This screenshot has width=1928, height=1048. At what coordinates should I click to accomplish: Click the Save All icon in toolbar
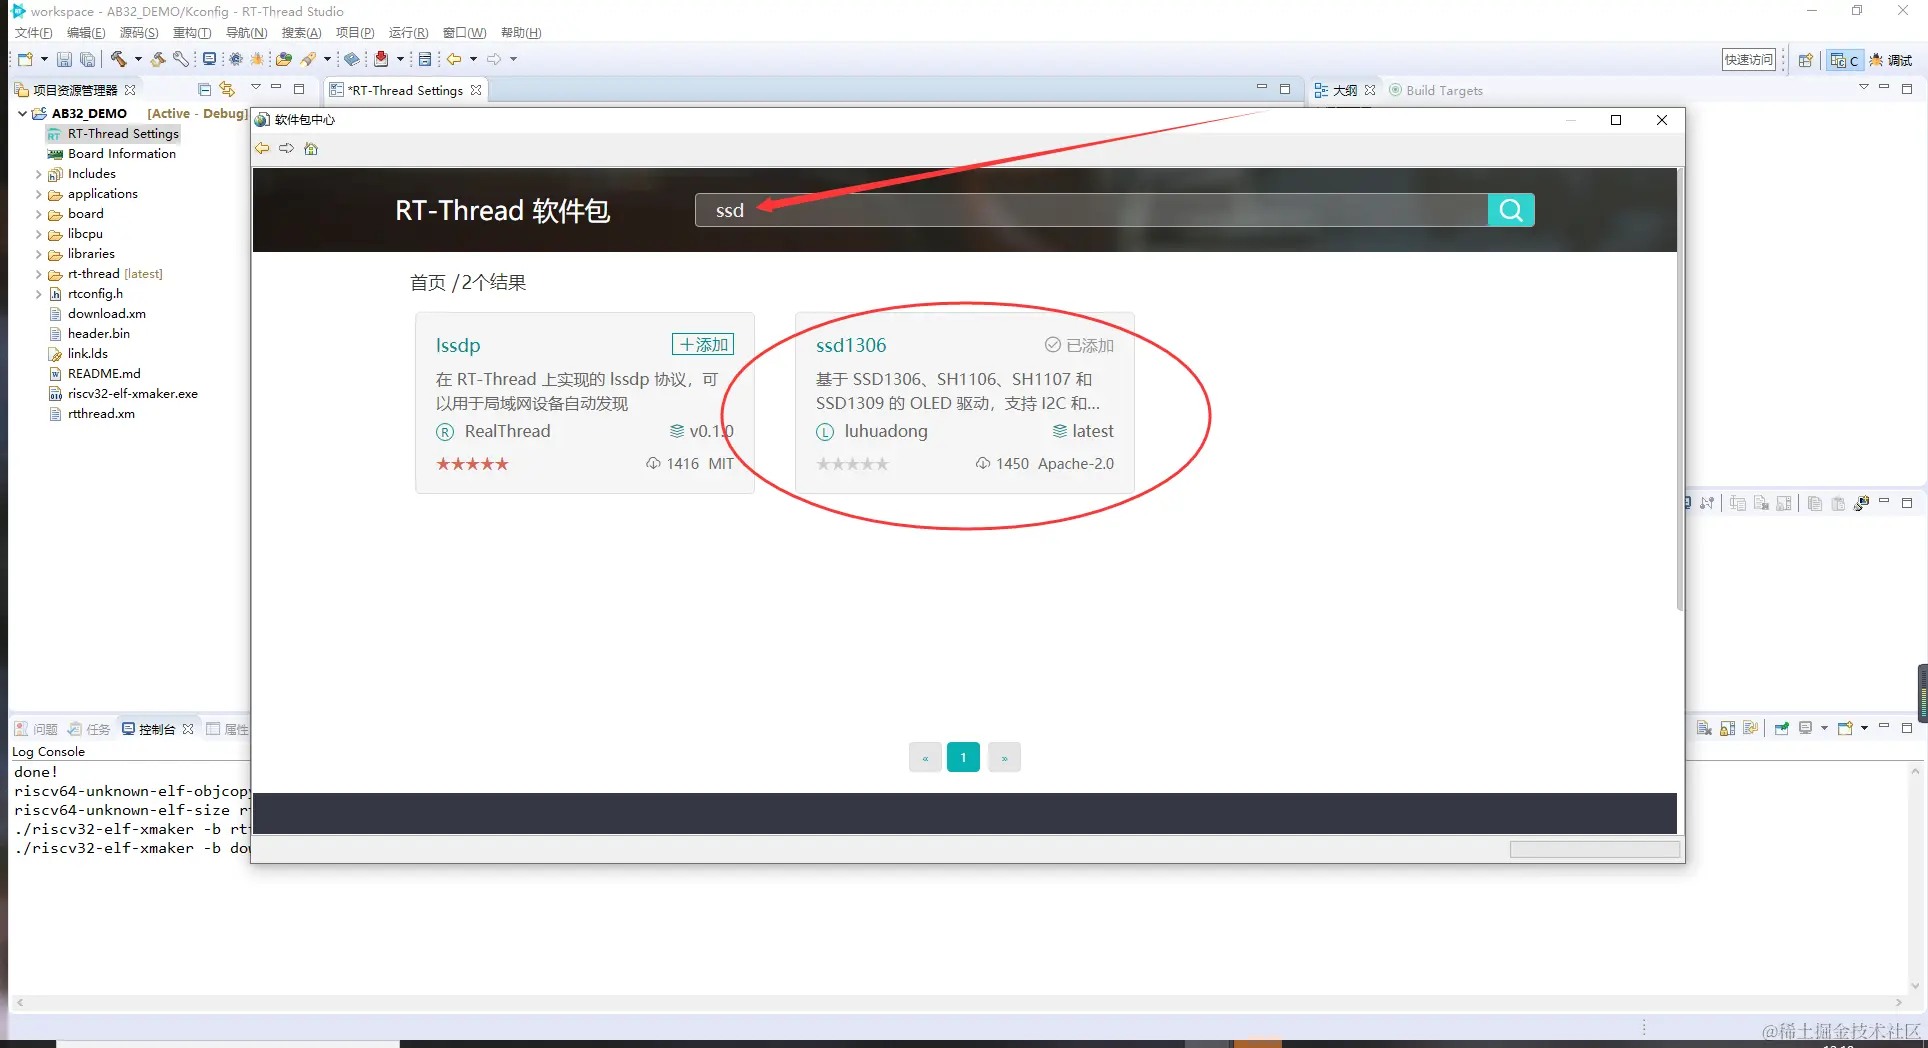[x=88, y=59]
